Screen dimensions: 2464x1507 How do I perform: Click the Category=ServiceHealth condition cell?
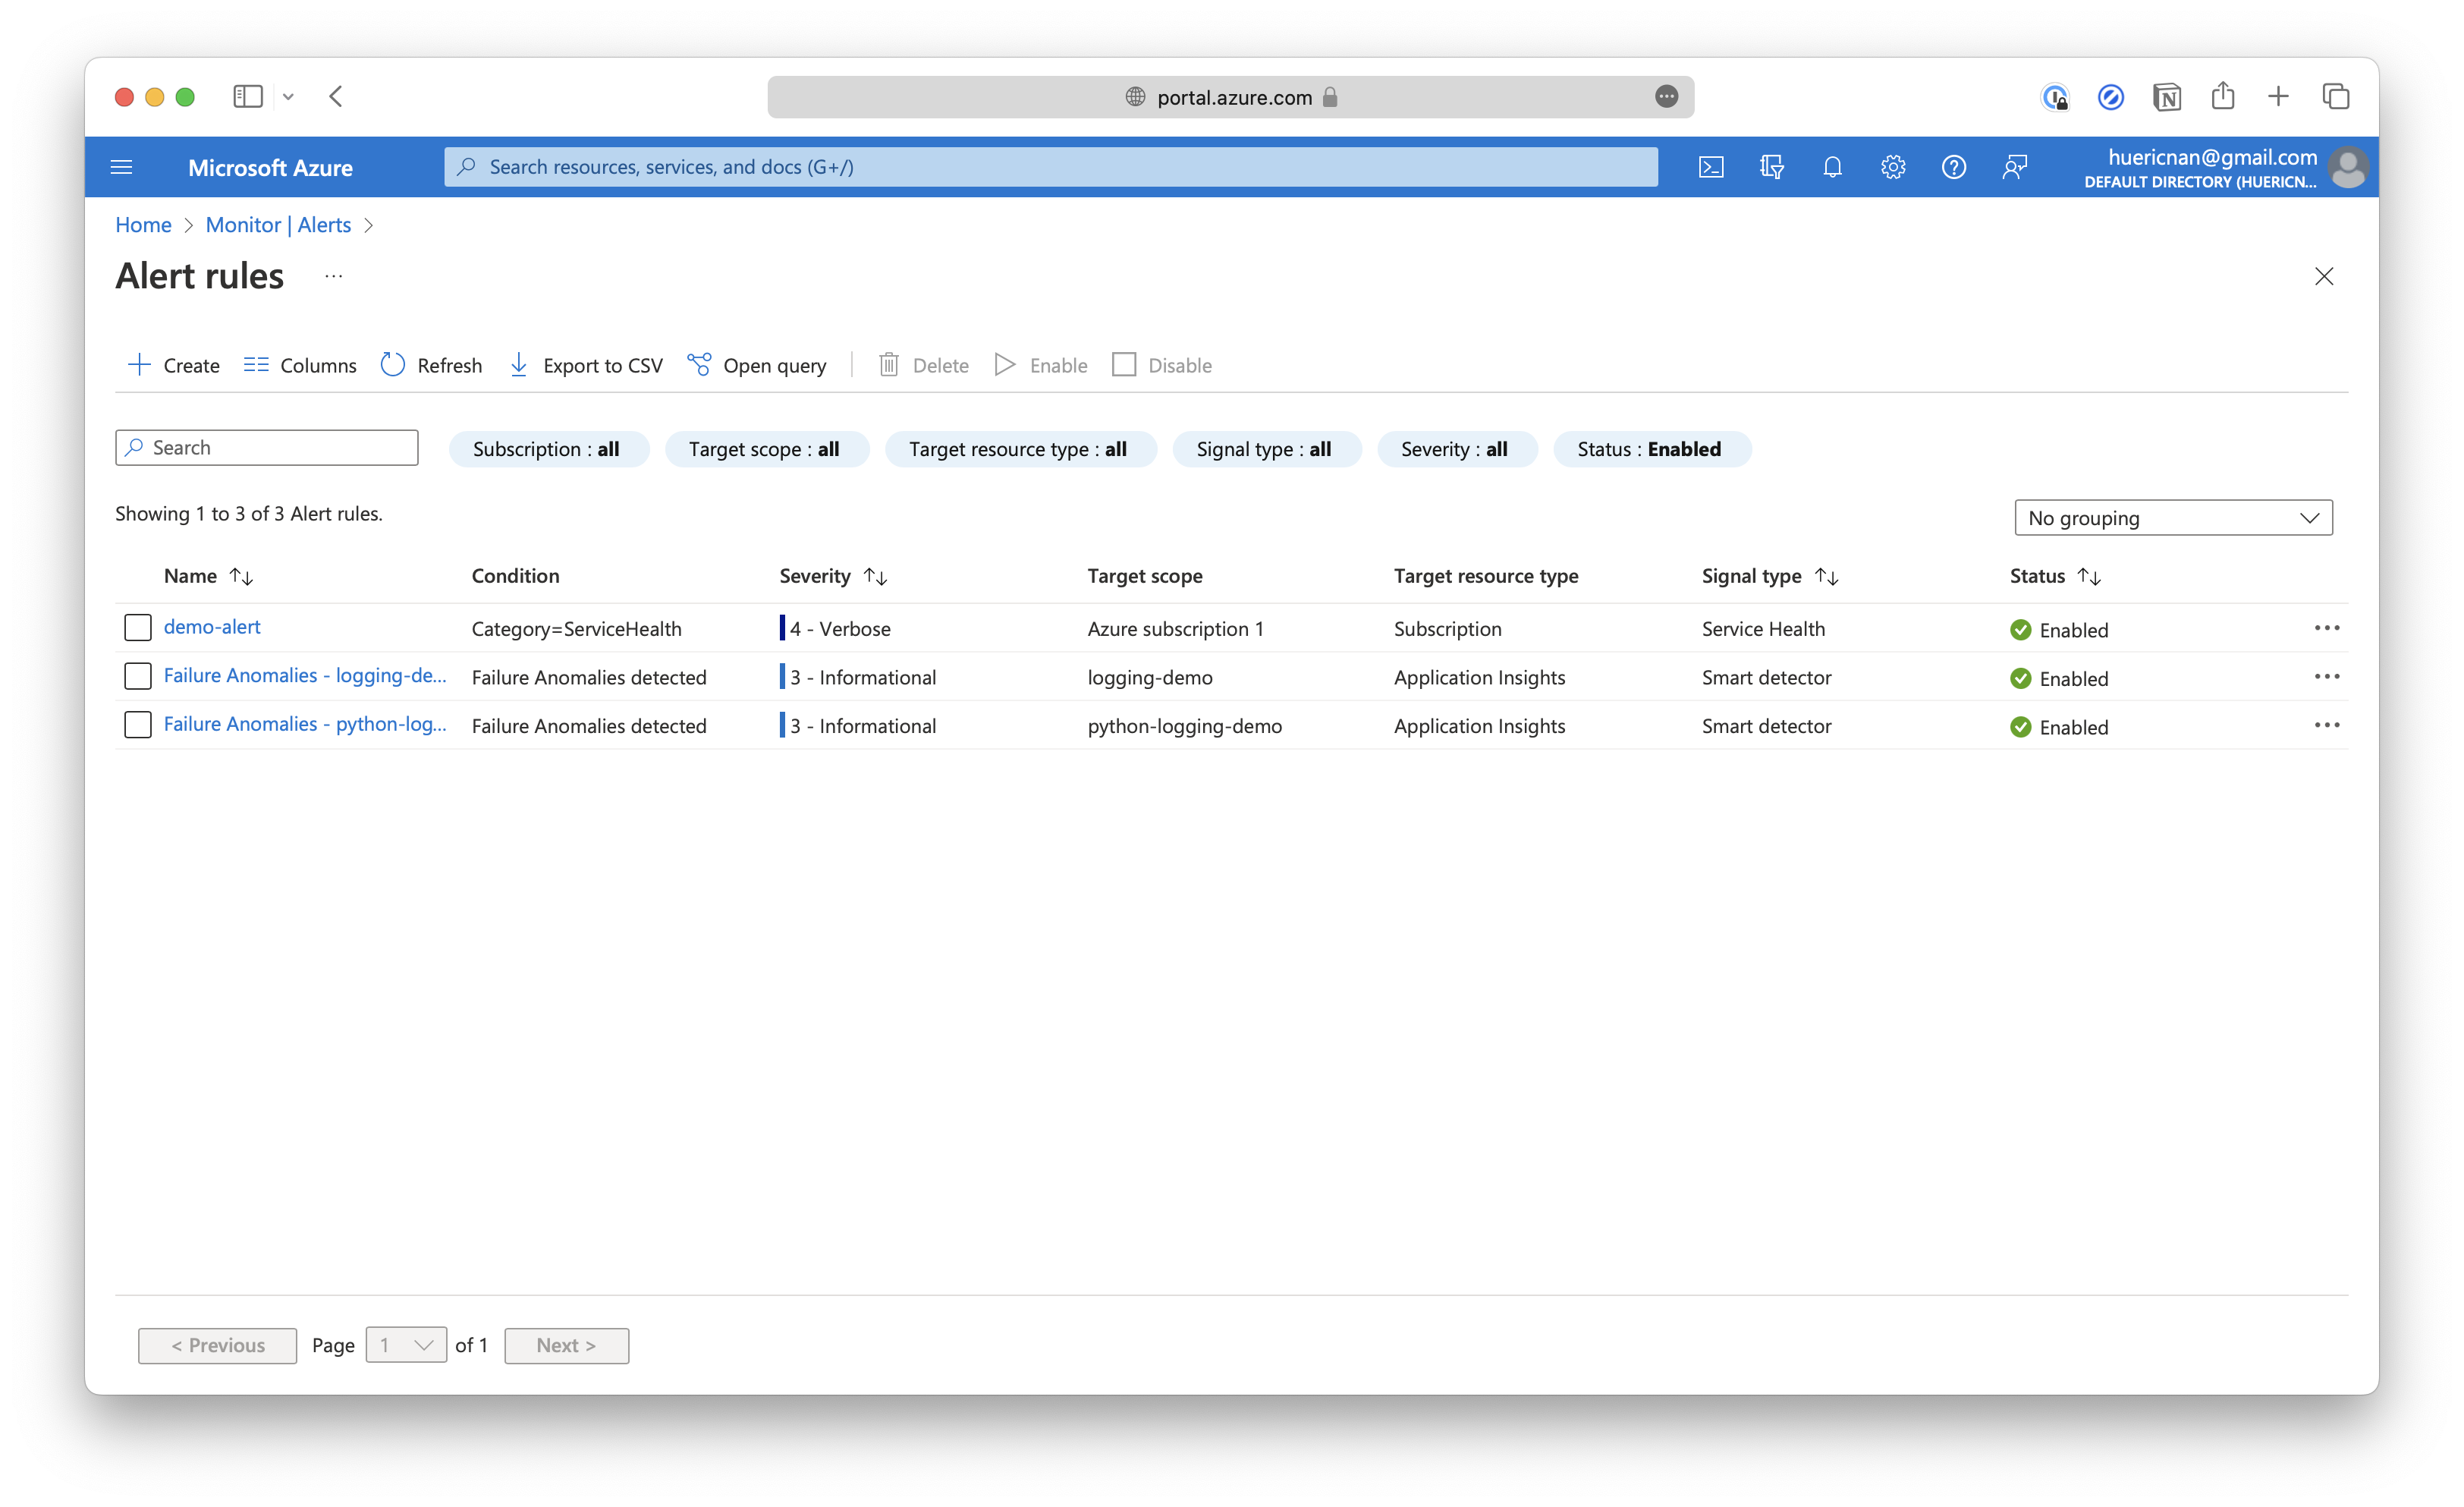[576, 629]
